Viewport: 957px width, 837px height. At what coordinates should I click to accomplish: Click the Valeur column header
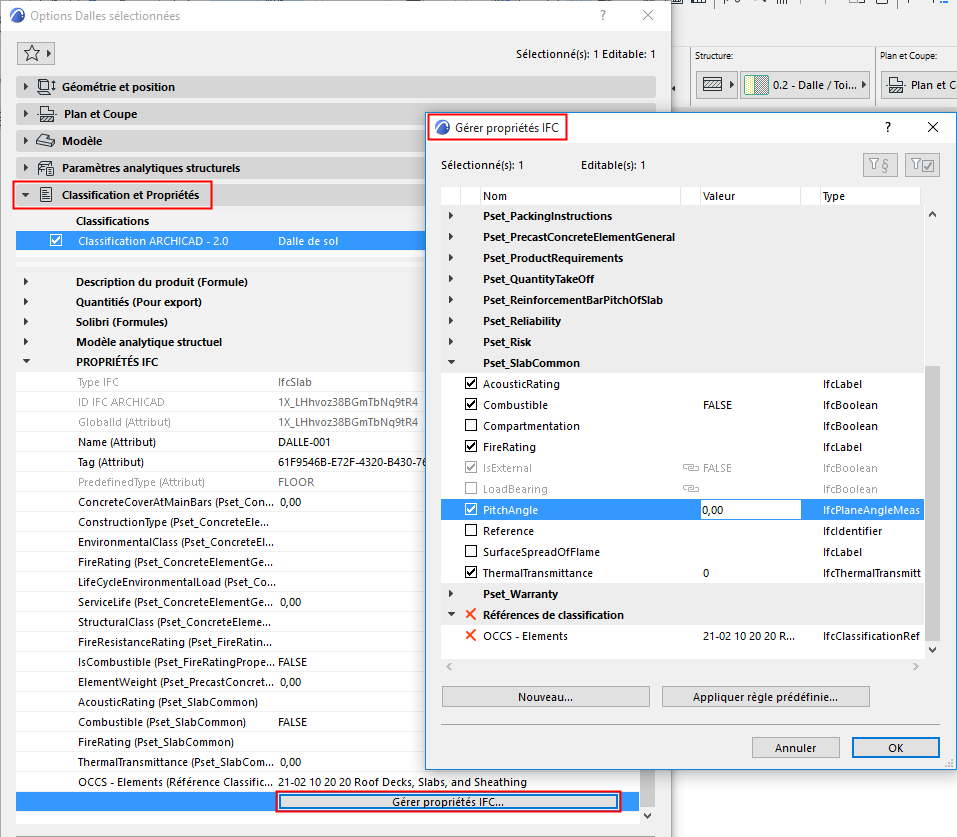[749, 196]
